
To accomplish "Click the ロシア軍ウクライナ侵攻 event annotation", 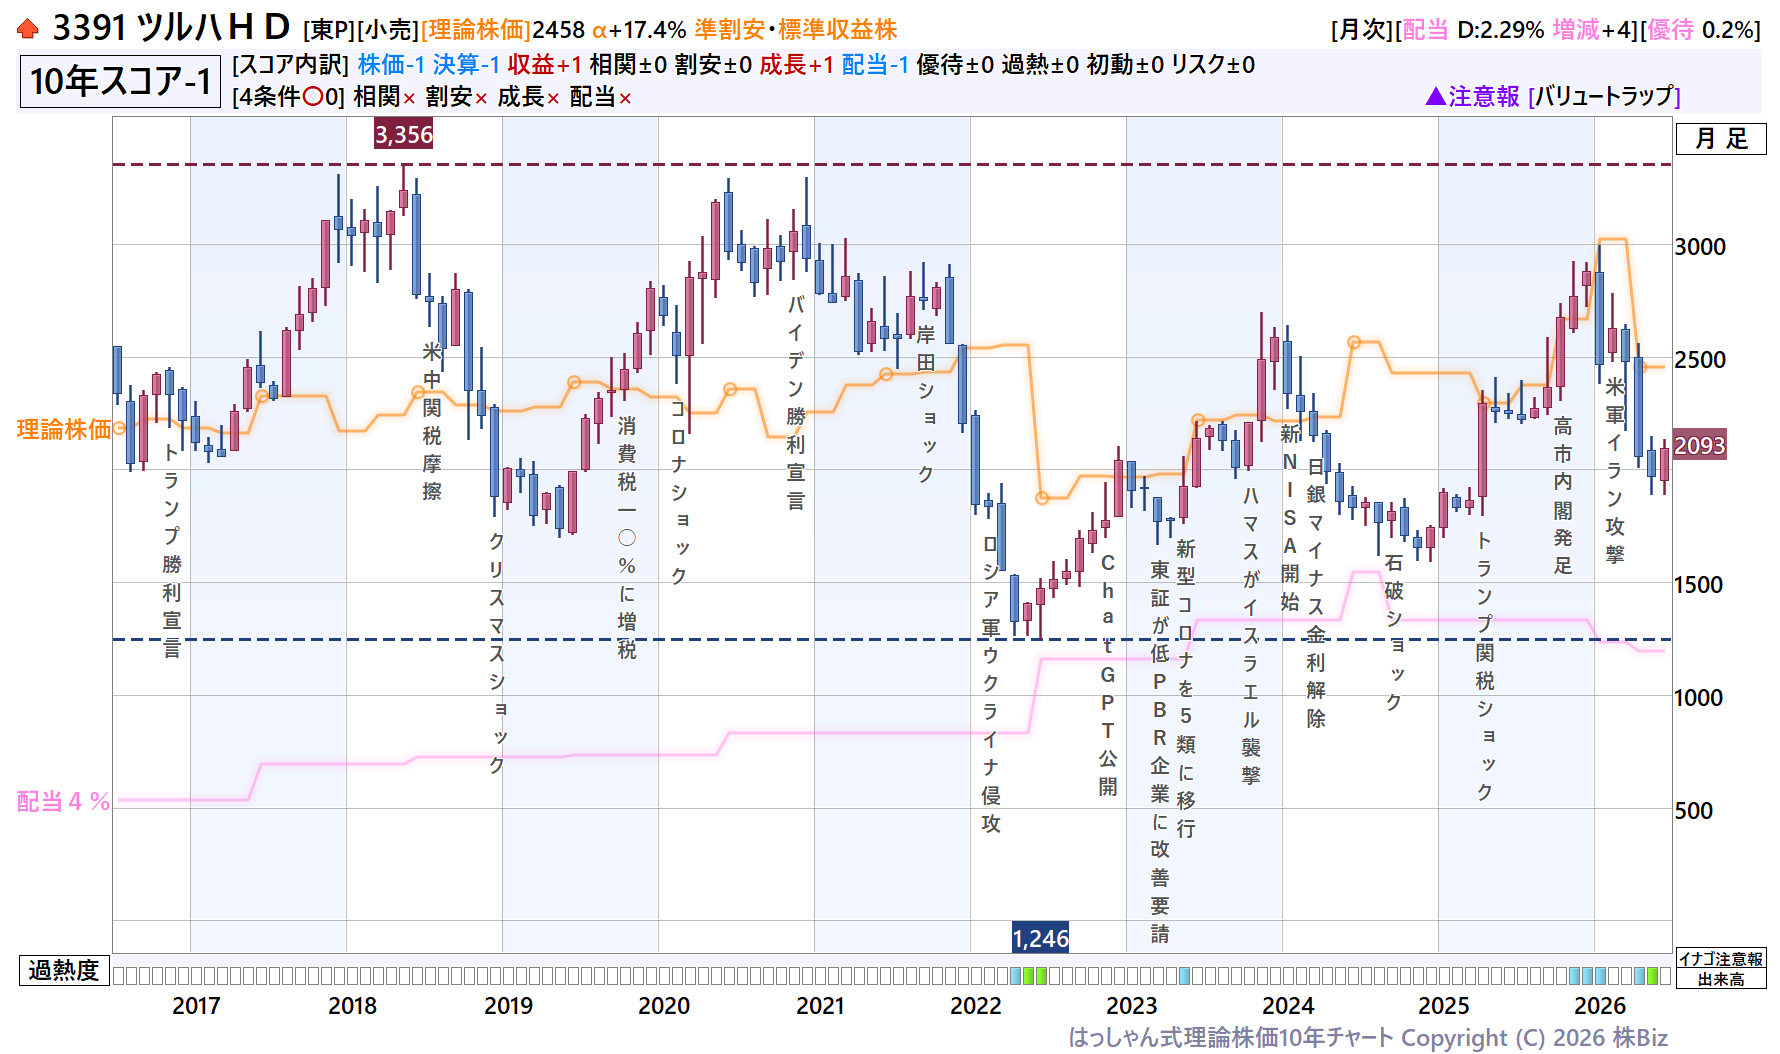I will coord(991,683).
